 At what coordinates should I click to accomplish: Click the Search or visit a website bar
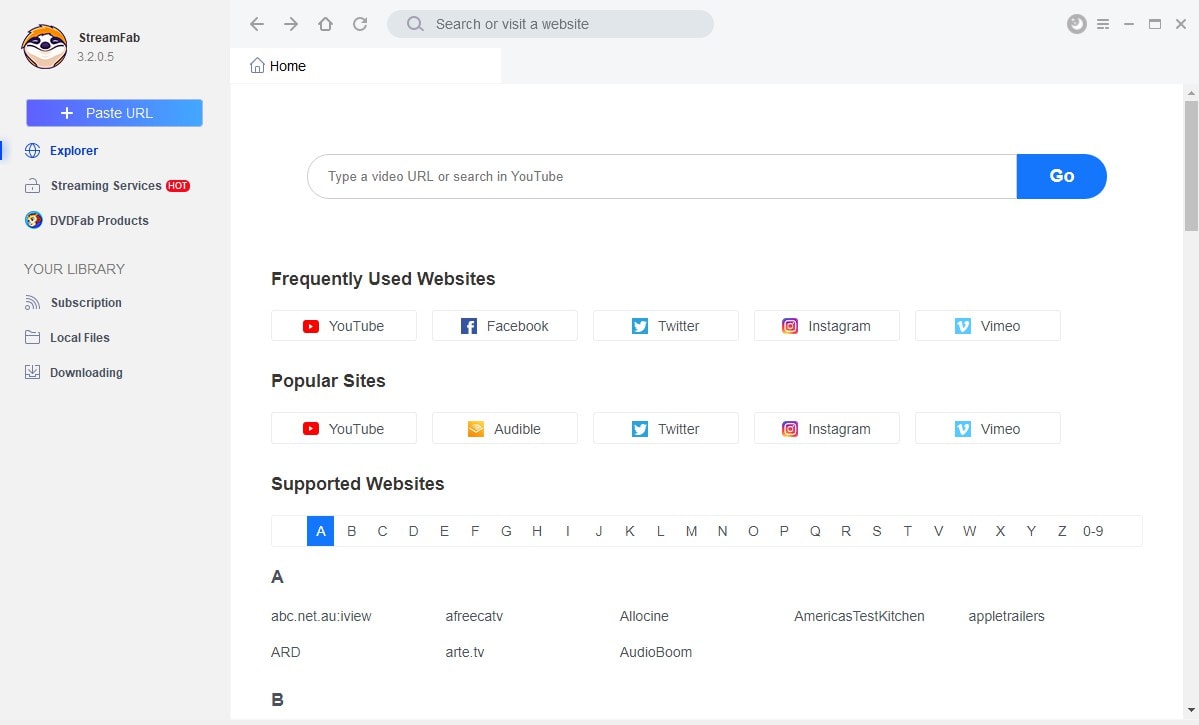click(550, 24)
